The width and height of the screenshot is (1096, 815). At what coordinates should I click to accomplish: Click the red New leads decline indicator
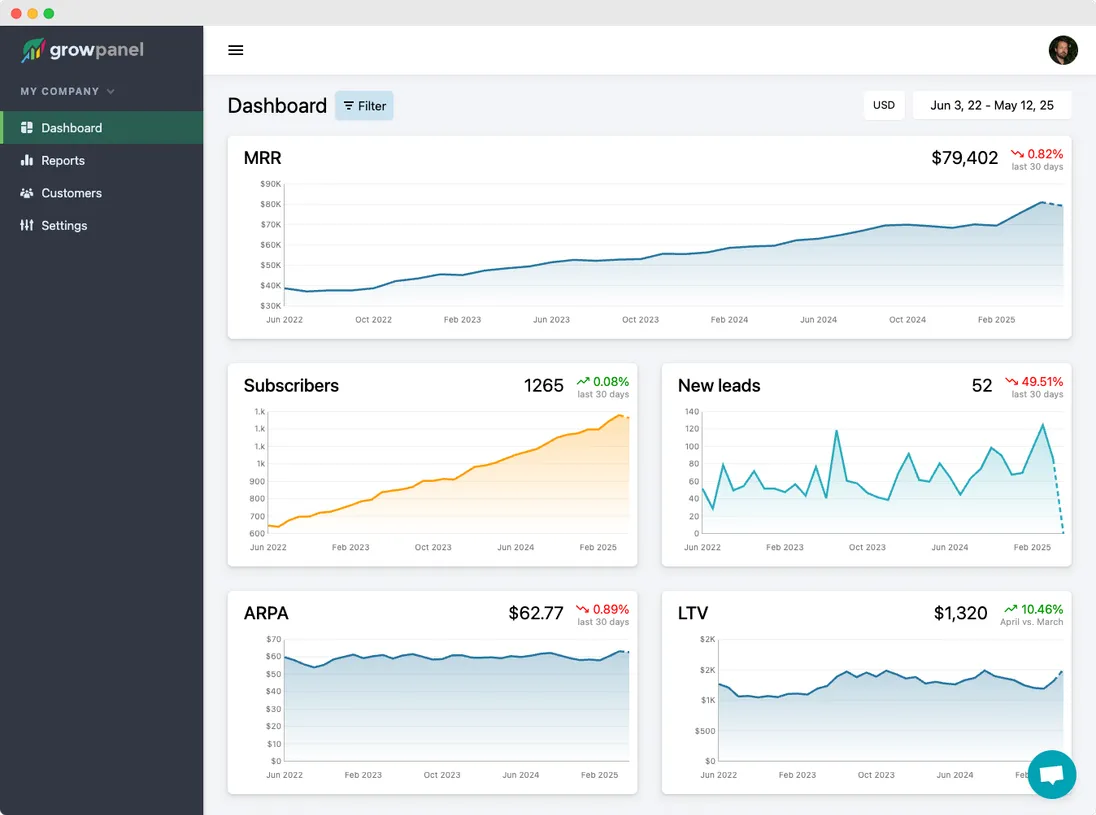(1036, 382)
